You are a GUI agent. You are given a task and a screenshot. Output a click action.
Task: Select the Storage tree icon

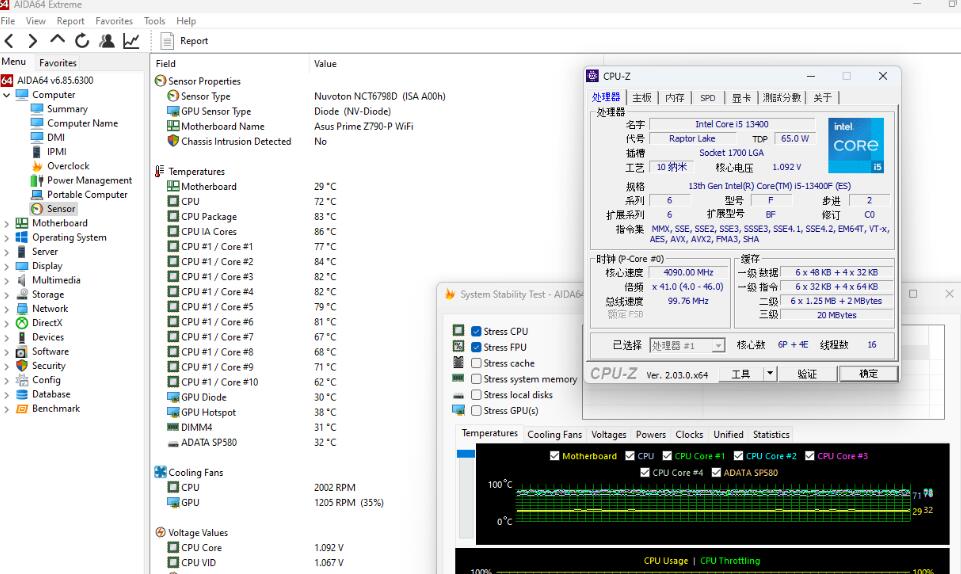coord(22,294)
